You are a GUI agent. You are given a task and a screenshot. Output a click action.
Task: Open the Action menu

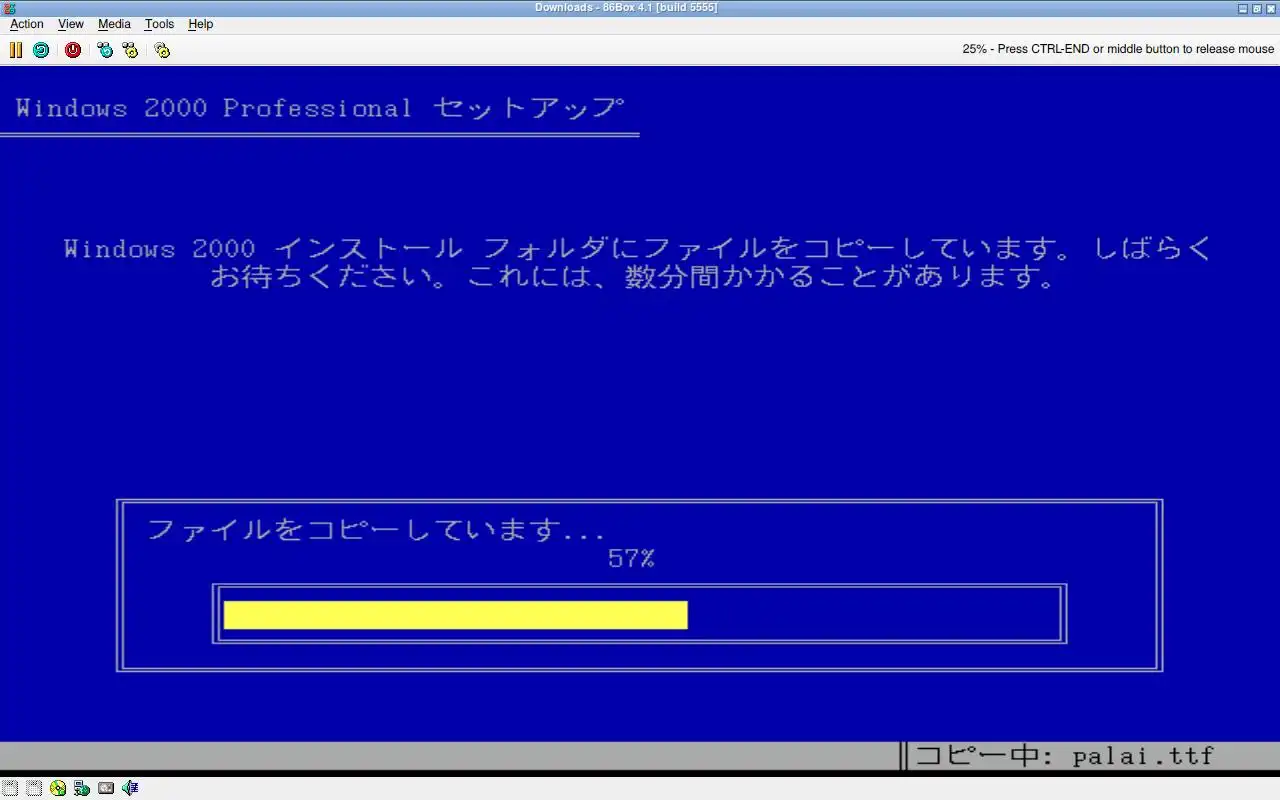pos(27,24)
